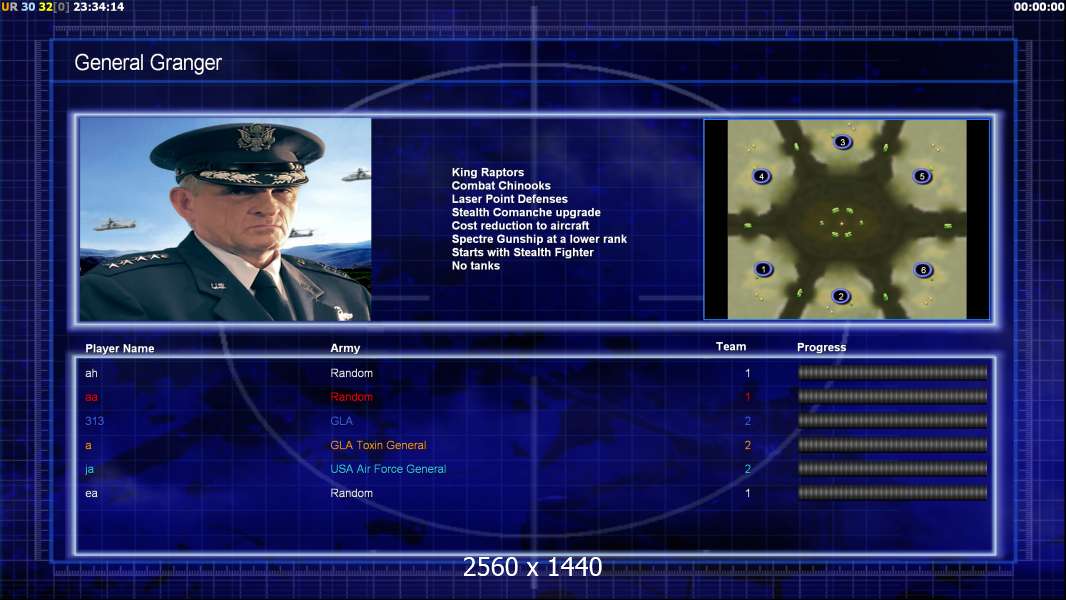Select player name 'ah'
Image resolution: width=1066 pixels, height=600 pixels.
(91, 373)
